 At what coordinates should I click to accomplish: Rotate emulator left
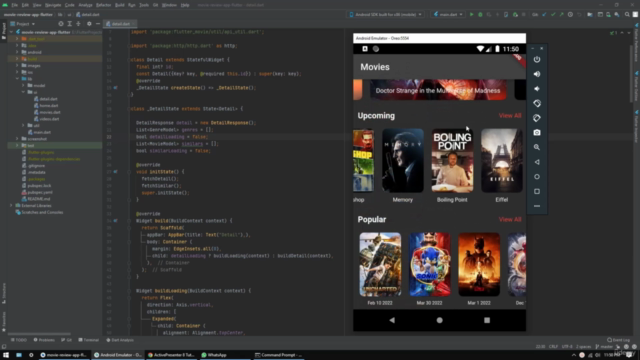(x=537, y=103)
